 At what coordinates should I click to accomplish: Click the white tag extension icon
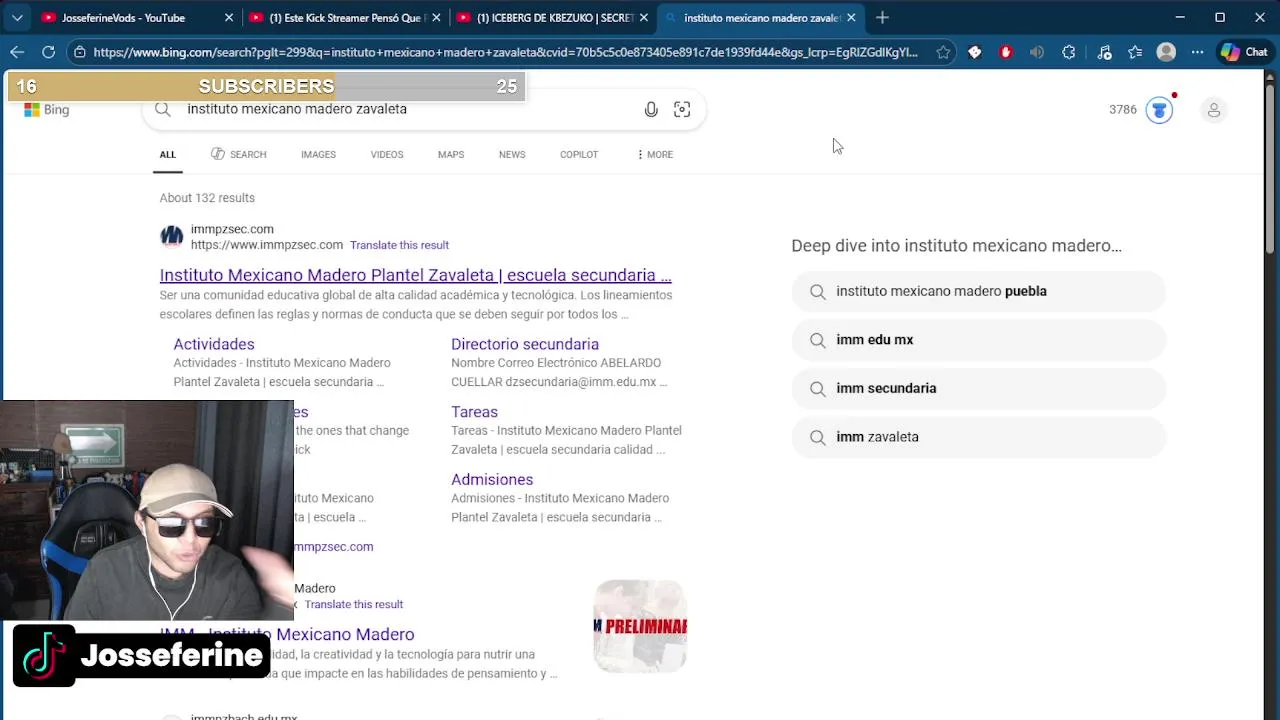point(975,52)
